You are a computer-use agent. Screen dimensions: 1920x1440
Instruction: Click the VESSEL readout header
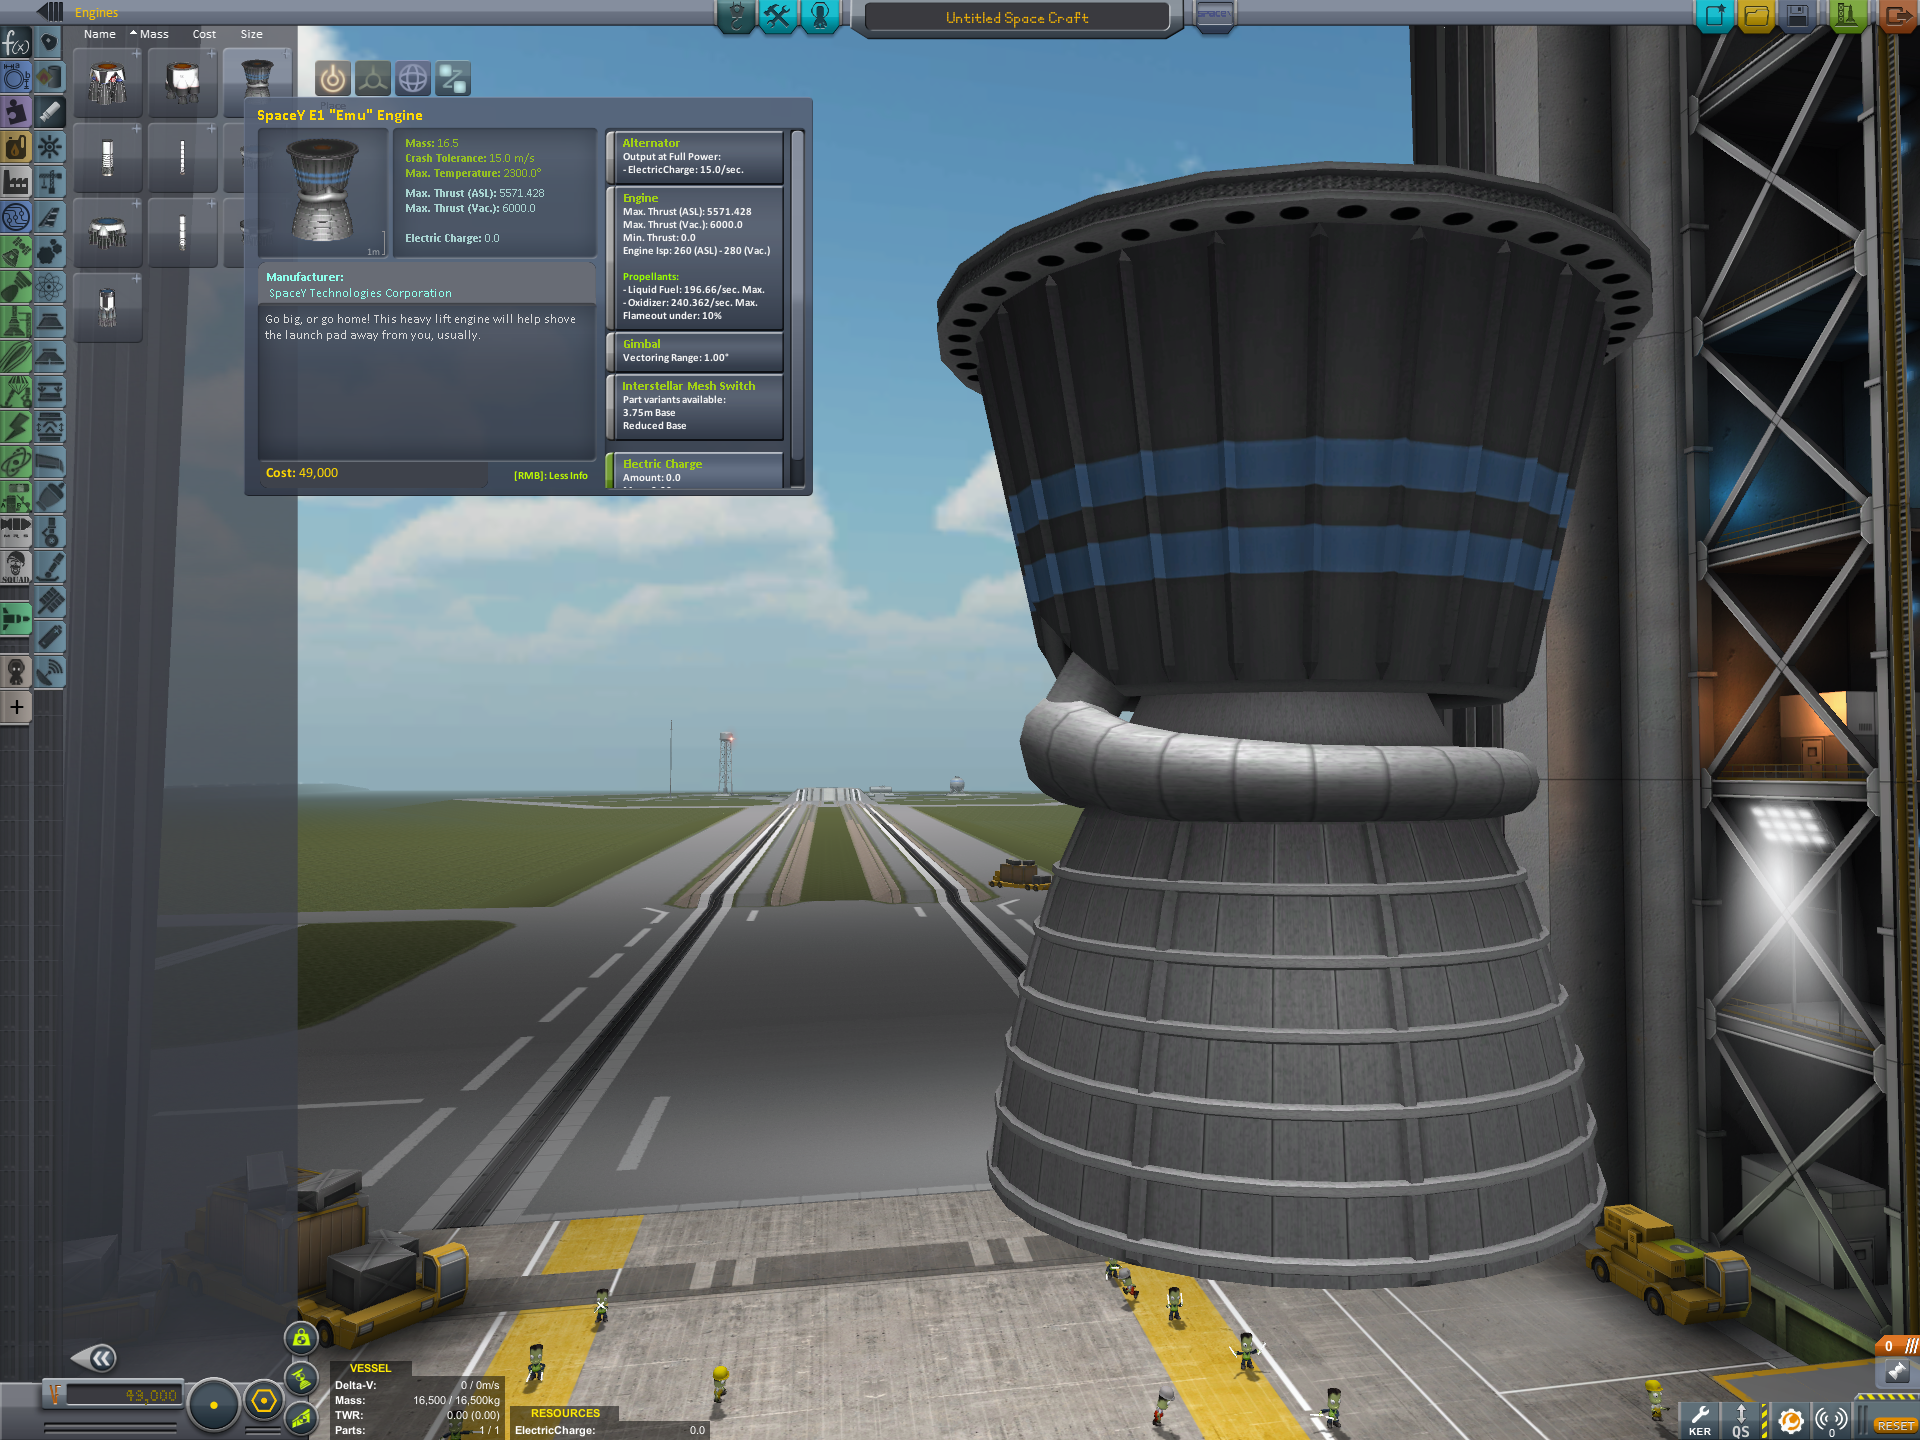pyautogui.click(x=370, y=1368)
